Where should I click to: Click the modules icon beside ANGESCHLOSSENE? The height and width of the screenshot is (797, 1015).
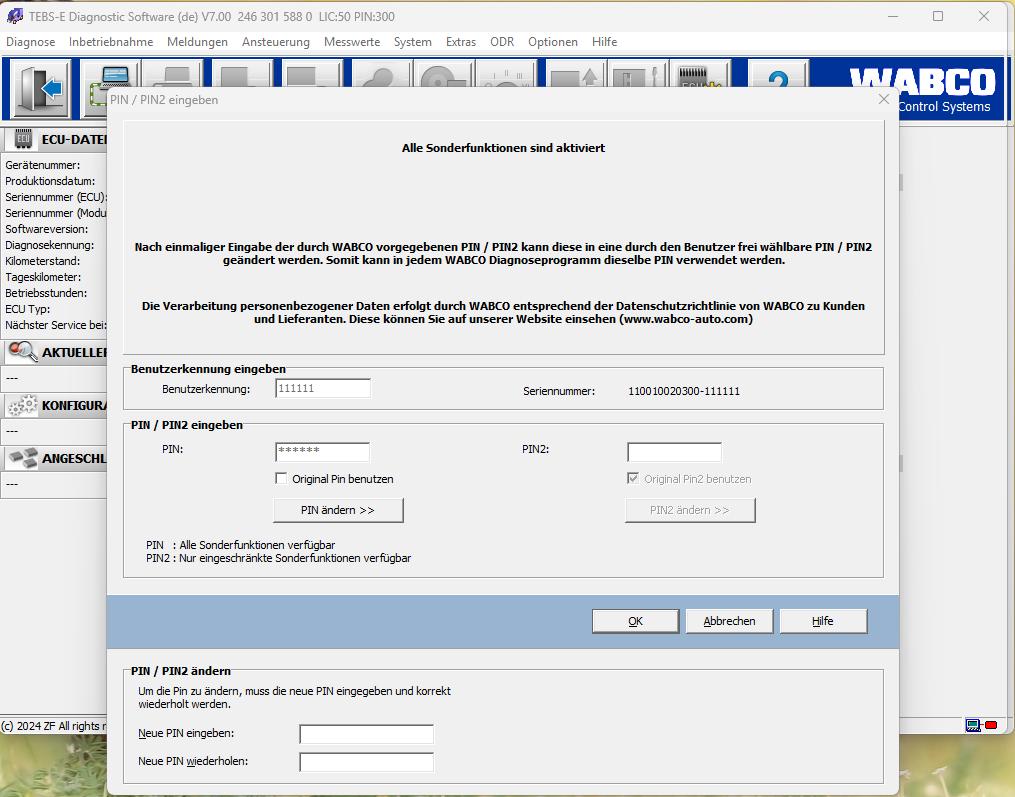pyautogui.click(x=20, y=458)
